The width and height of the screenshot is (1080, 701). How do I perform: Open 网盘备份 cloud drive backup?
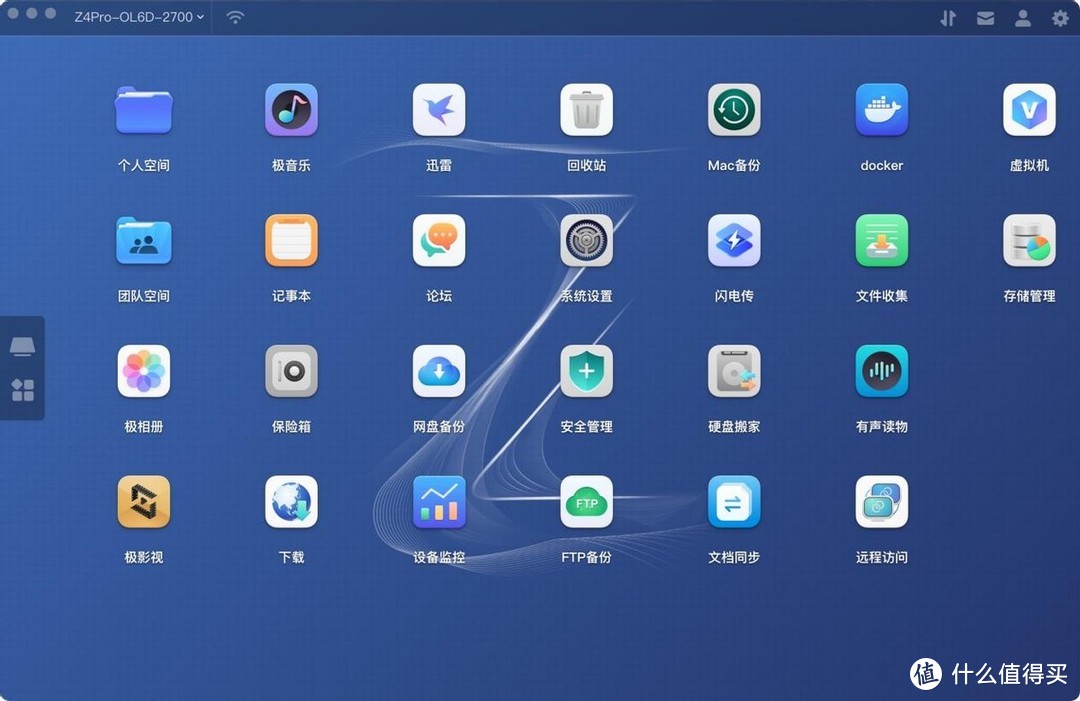(x=439, y=372)
